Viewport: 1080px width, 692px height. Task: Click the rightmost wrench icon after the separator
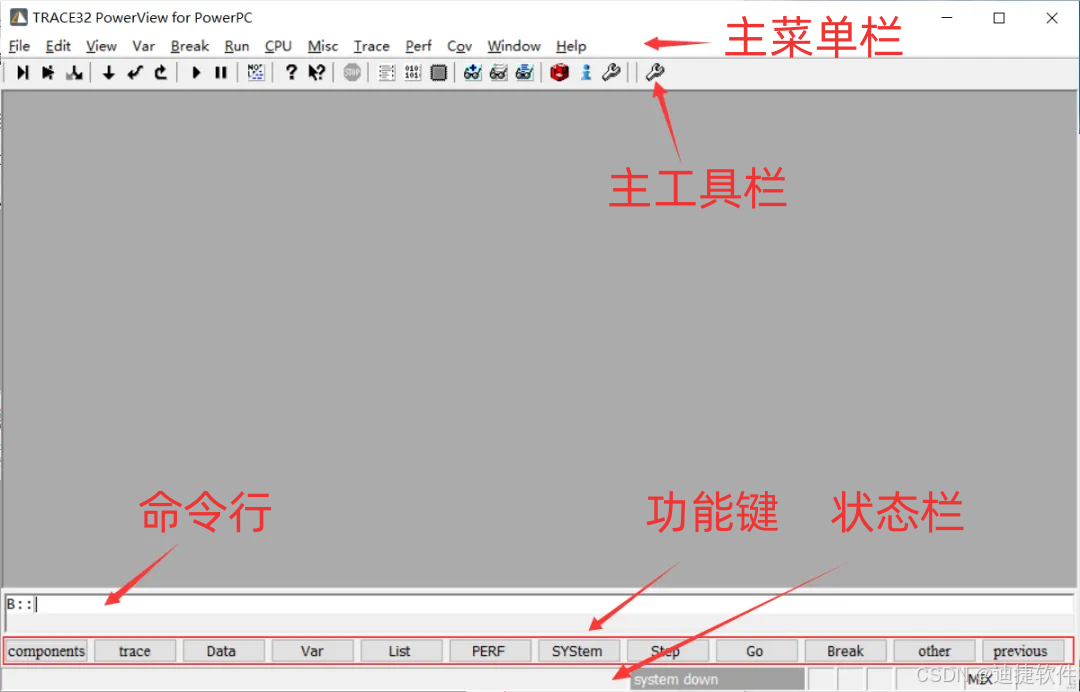pyautogui.click(x=654, y=72)
